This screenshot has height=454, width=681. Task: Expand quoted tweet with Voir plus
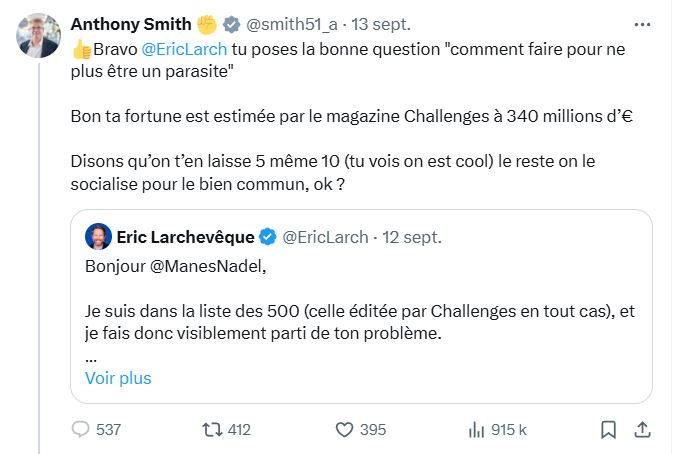[118, 378]
